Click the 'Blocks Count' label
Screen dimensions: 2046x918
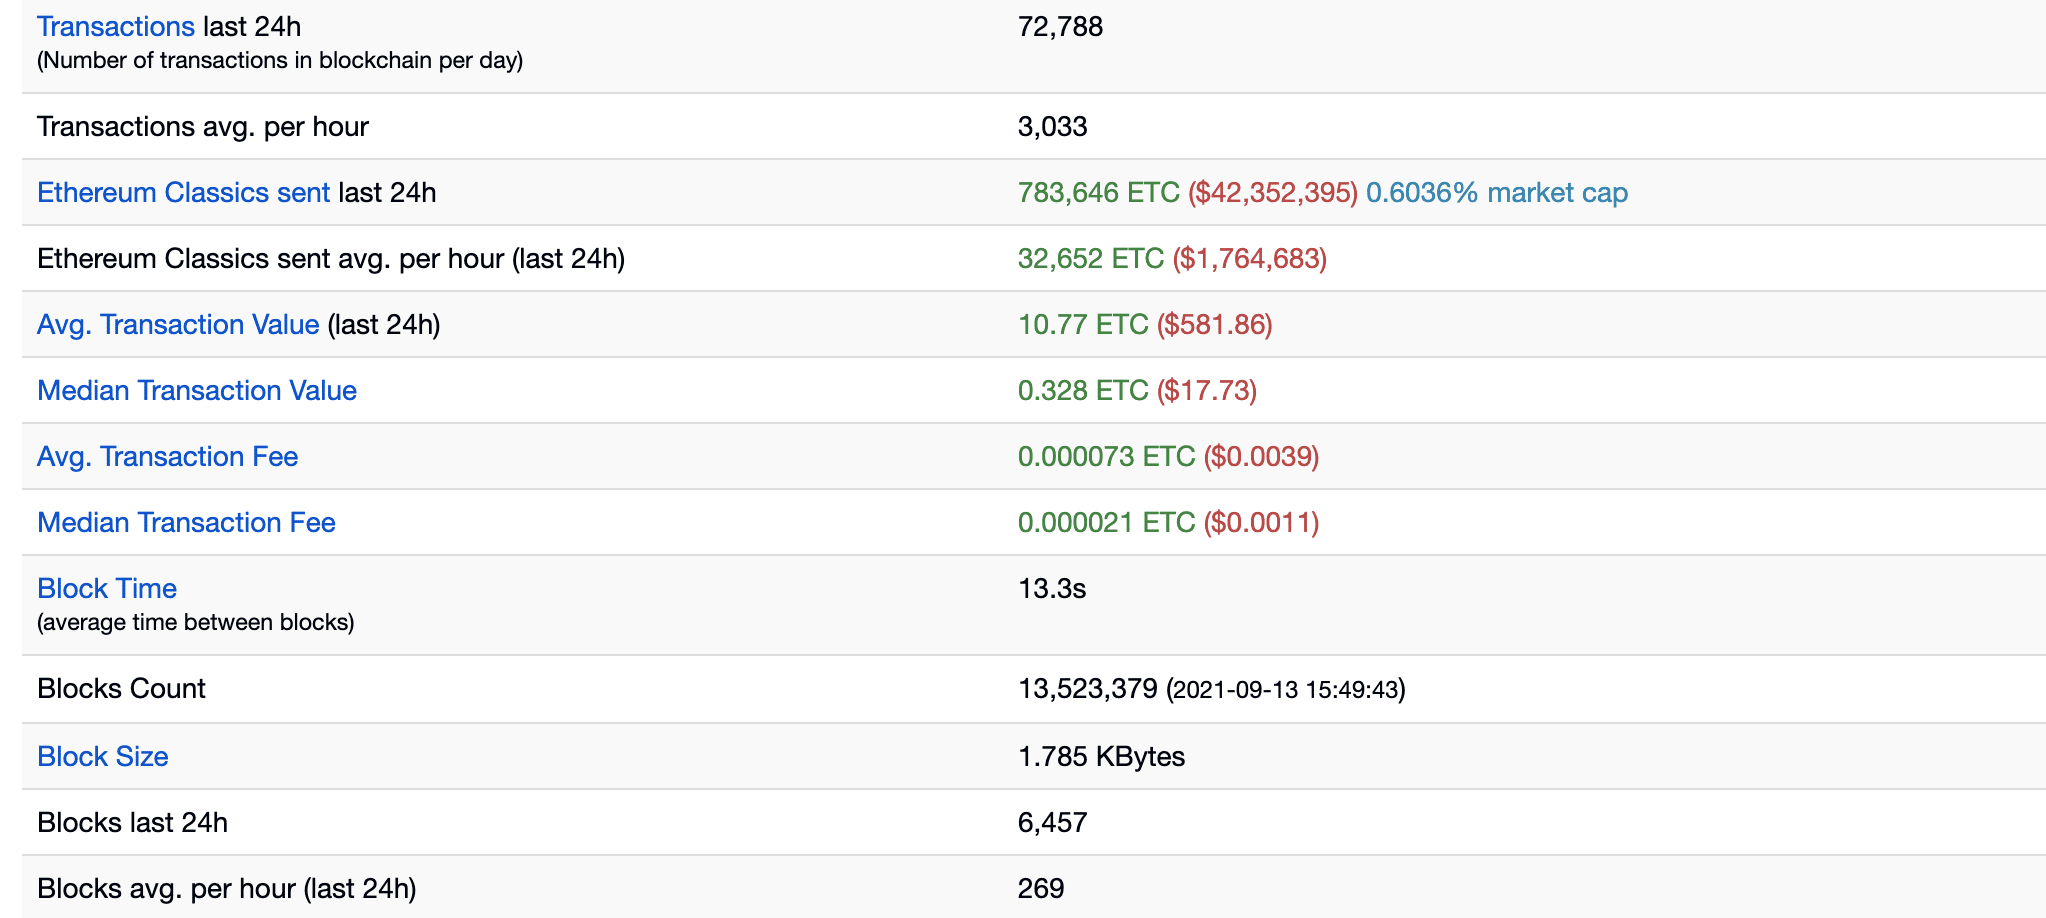point(121,688)
